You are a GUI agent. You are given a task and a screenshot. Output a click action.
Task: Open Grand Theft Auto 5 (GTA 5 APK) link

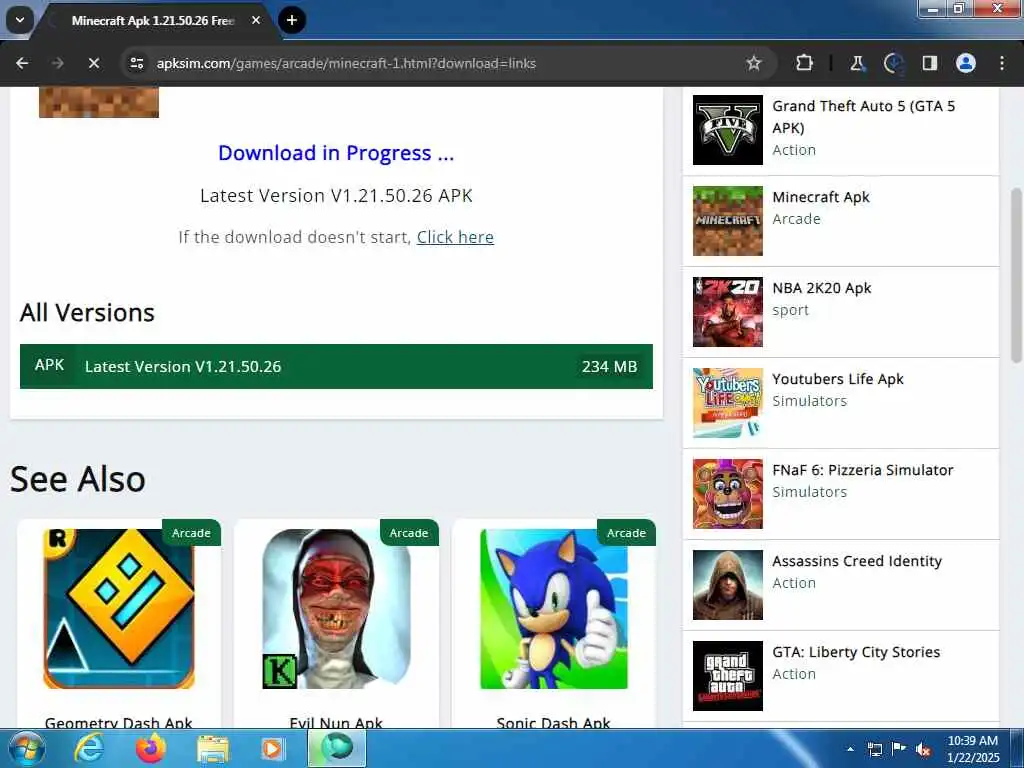point(863,117)
